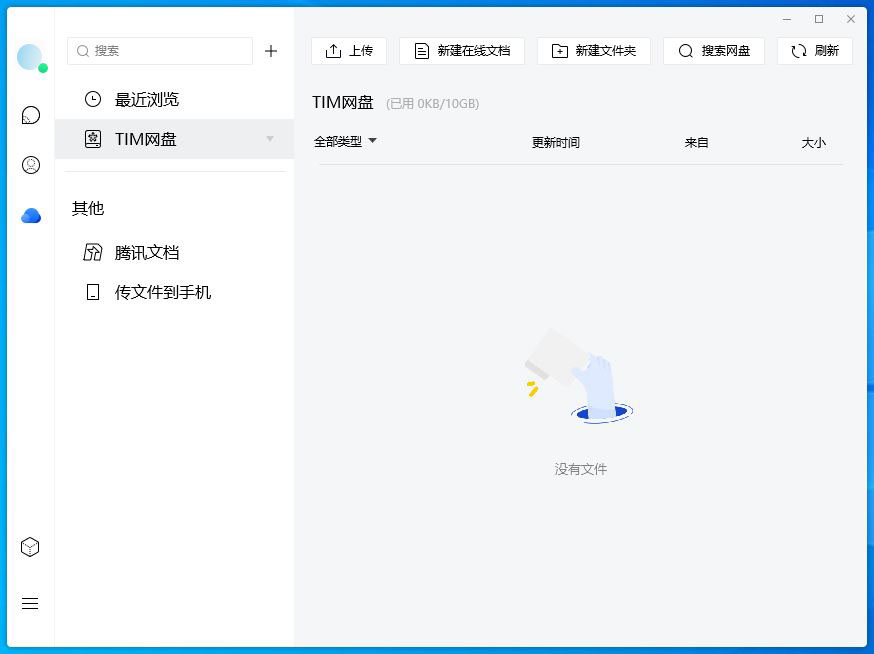Select the cloud drive icon in sidebar

30,215
